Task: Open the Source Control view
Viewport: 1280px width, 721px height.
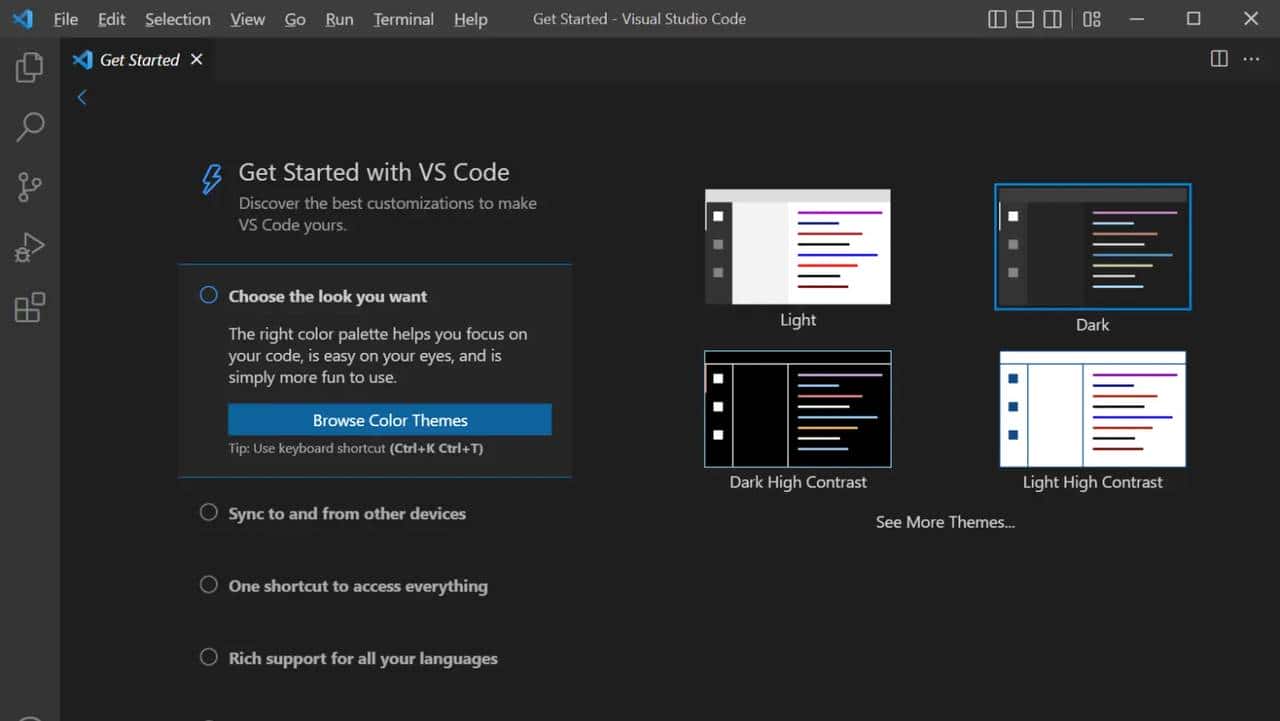Action: click(x=29, y=187)
